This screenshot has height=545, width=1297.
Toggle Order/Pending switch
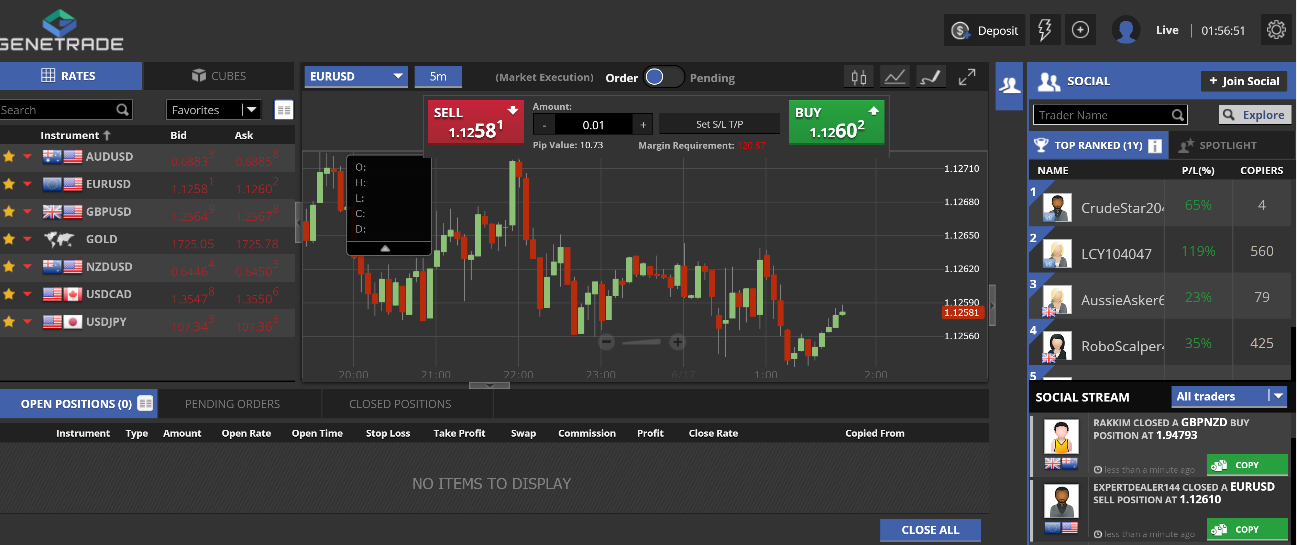[664, 77]
